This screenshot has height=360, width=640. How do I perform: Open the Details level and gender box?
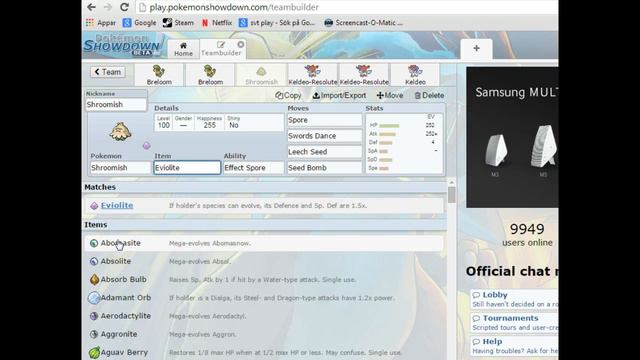point(219,122)
